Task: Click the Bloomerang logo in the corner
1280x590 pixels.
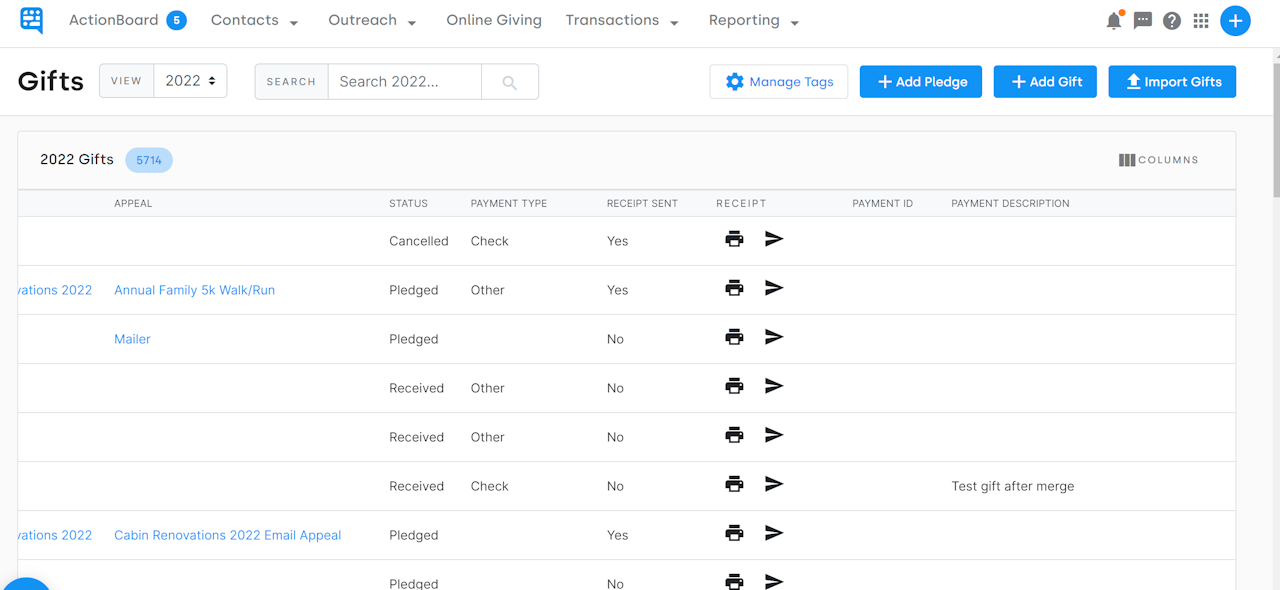Action: pos(31,20)
